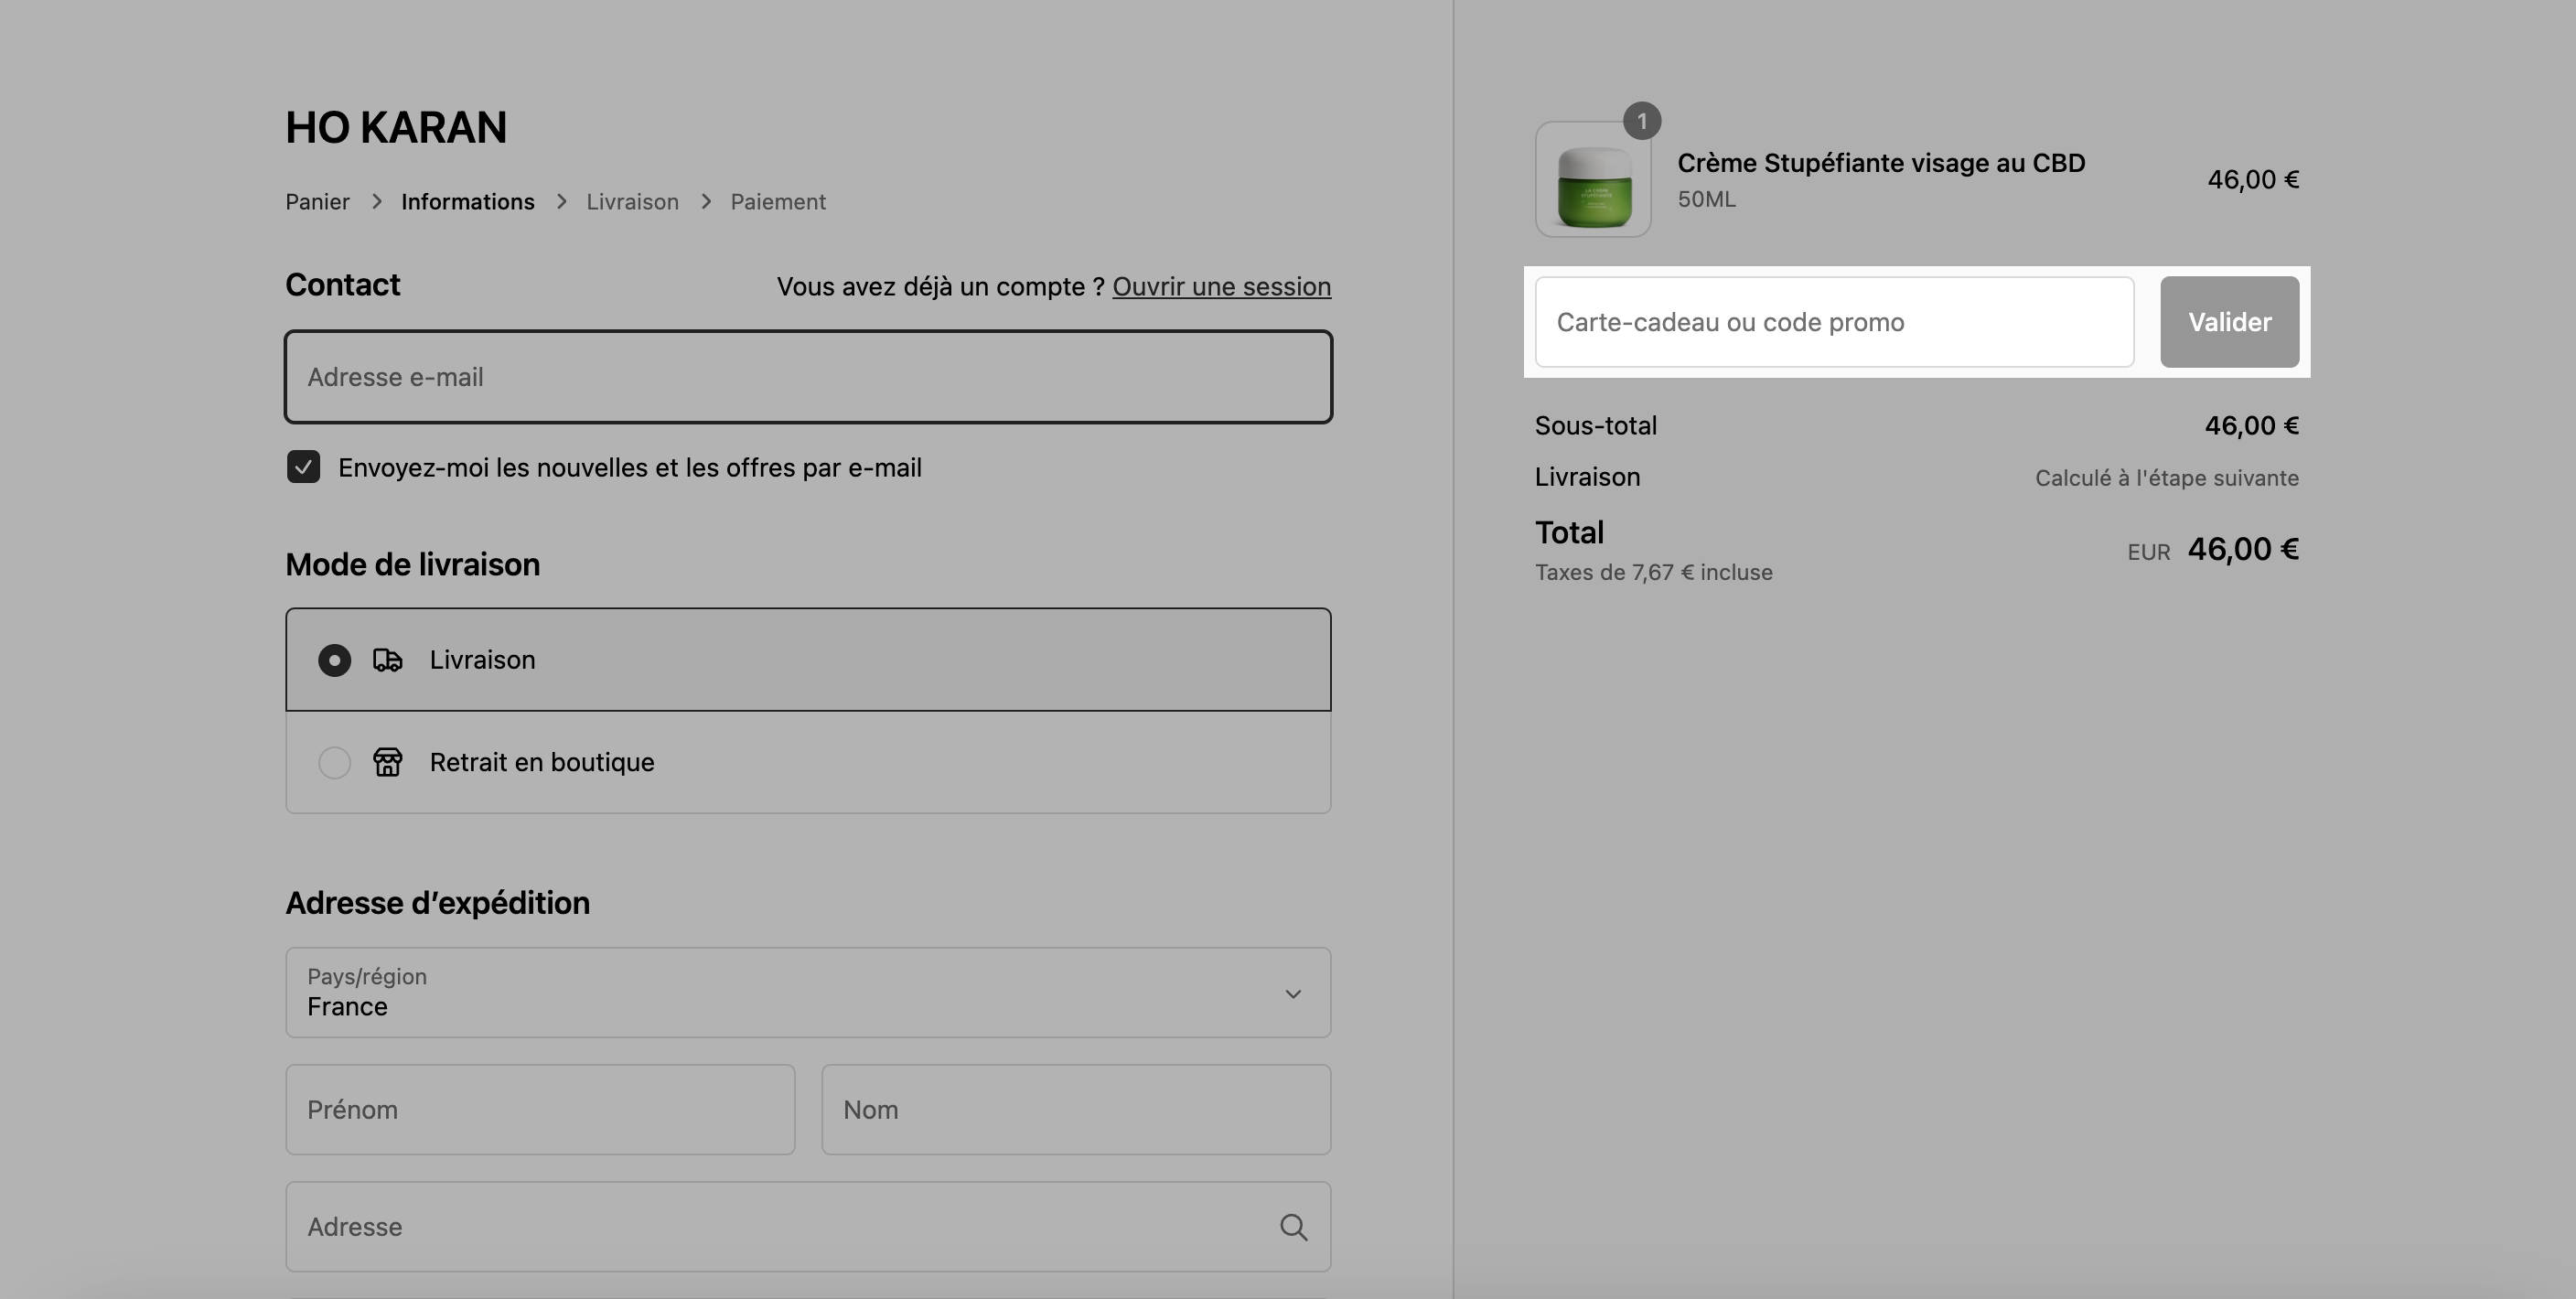2576x1299 pixels.
Task: Click the chevron before Paiement breadcrumb
Action: [706, 201]
